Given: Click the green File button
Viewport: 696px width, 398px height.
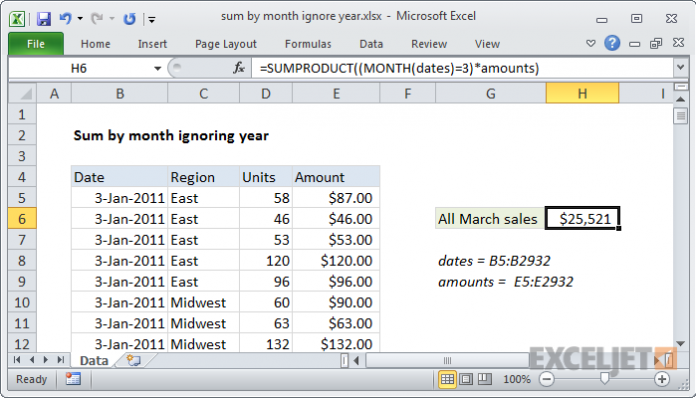Looking at the screenshot, I should [36, 44].
